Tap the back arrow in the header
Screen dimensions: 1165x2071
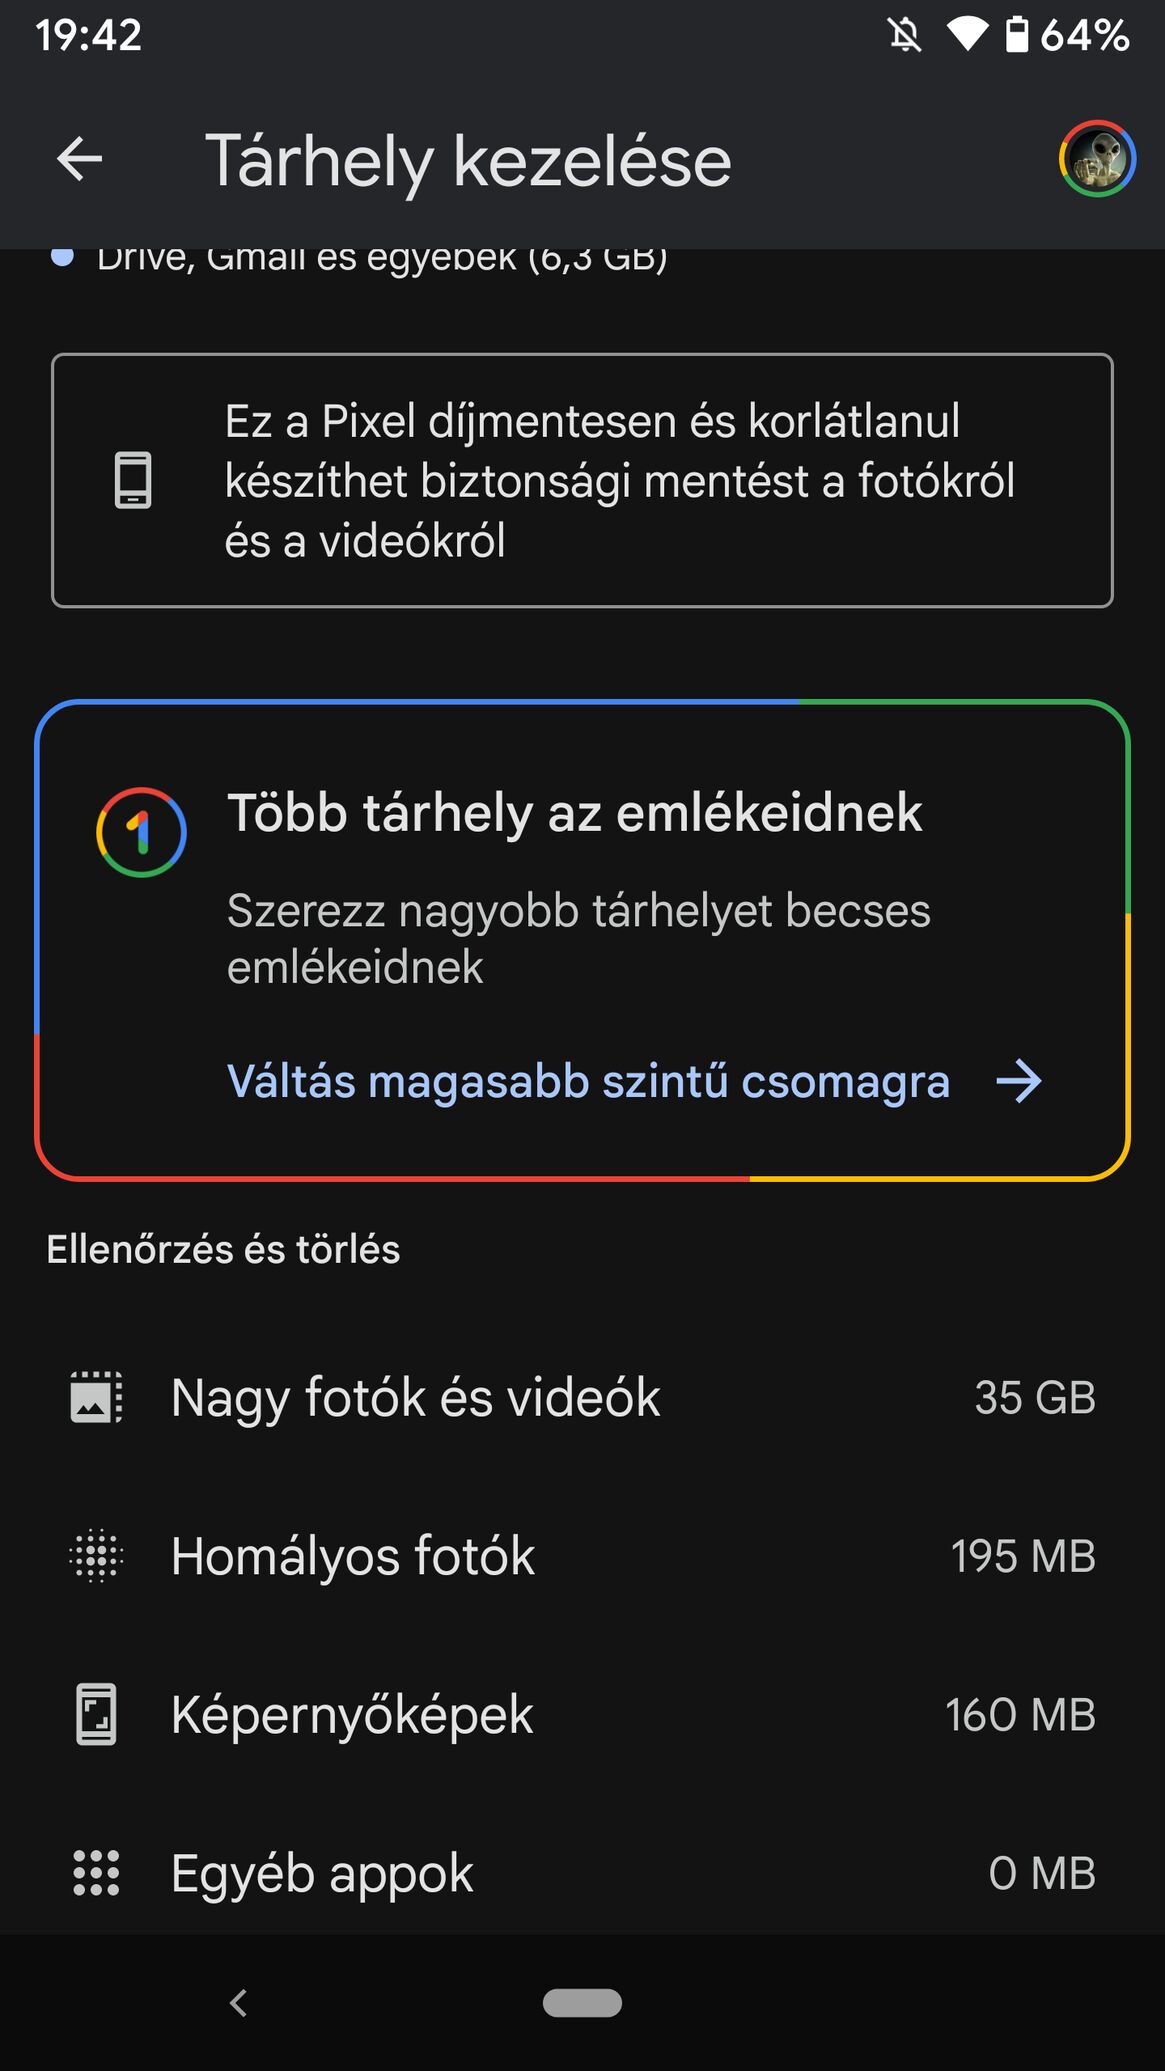point(80,159)
